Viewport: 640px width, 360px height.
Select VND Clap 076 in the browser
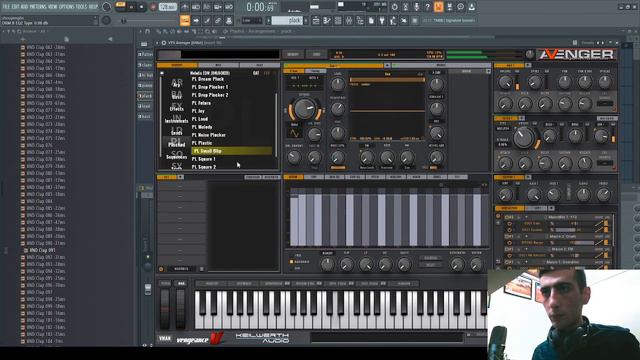point(40,145)
